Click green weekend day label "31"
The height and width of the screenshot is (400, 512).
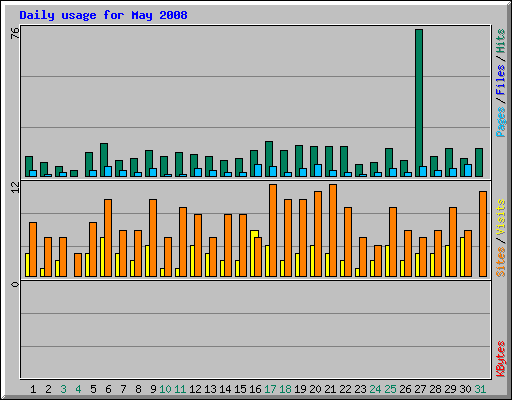point(480,389)
